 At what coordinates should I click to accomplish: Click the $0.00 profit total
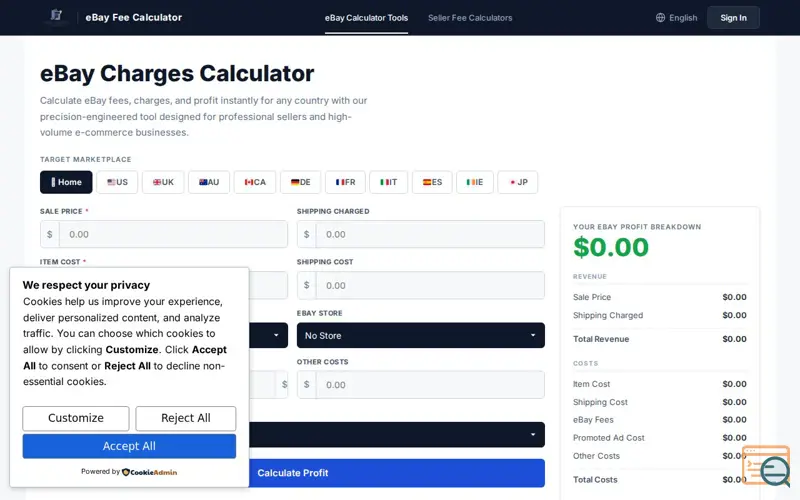tap(611, 247)
